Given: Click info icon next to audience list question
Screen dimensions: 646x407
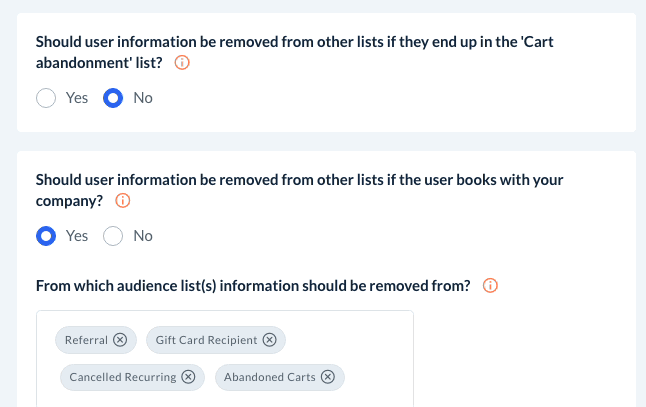Looking at the screenshot, I should point(490,286).
